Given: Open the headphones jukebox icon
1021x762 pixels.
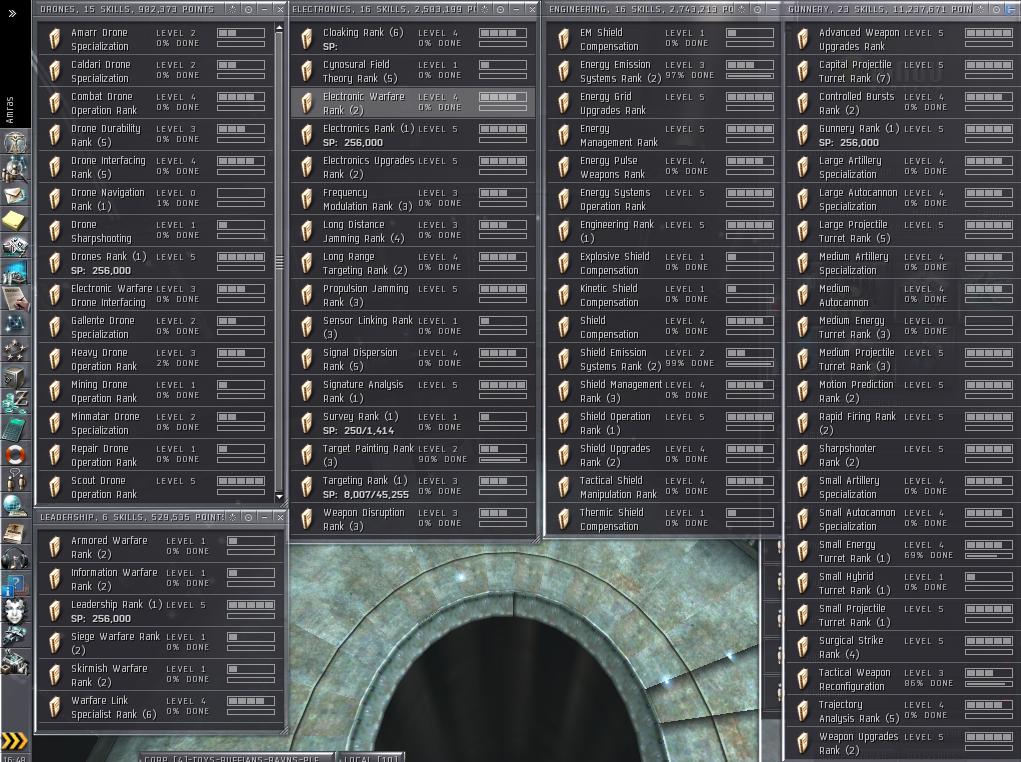Looking at the screenshot, I should [x=15, y=559].
